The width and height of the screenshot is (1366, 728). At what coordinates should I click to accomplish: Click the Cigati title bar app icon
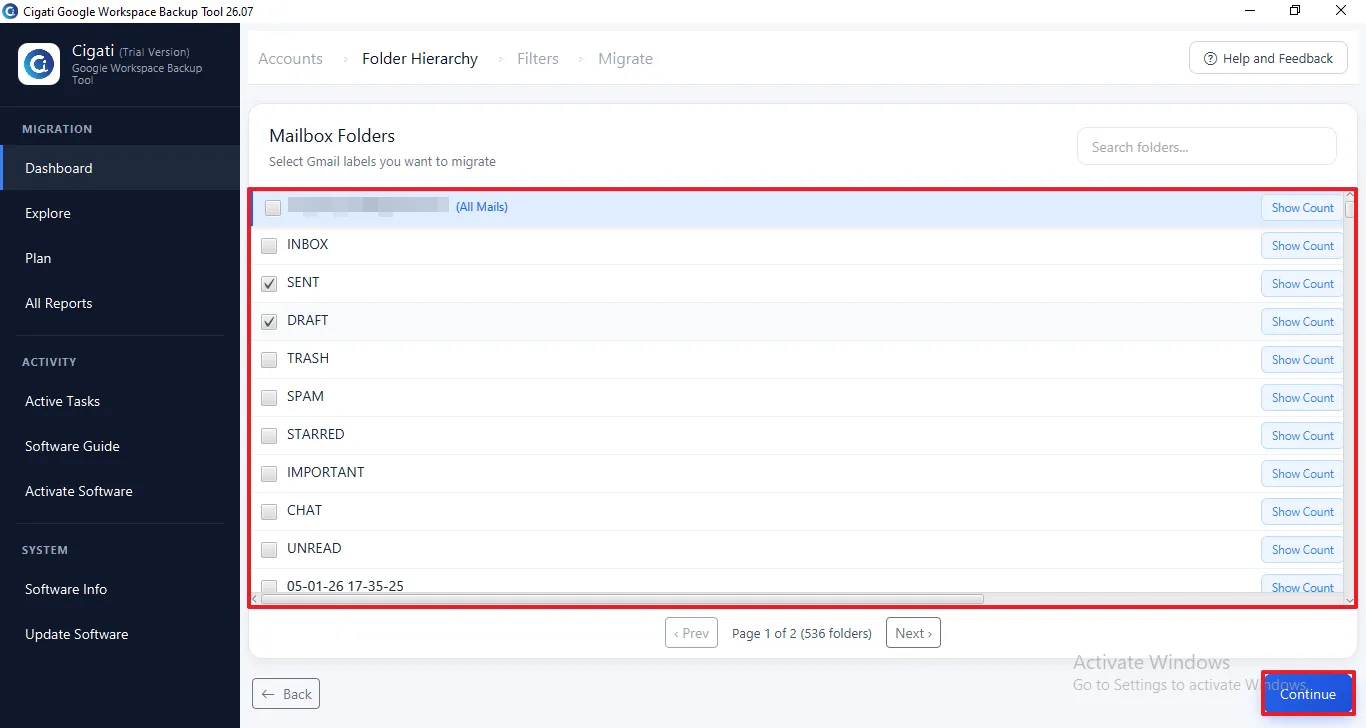click(10, 11)
